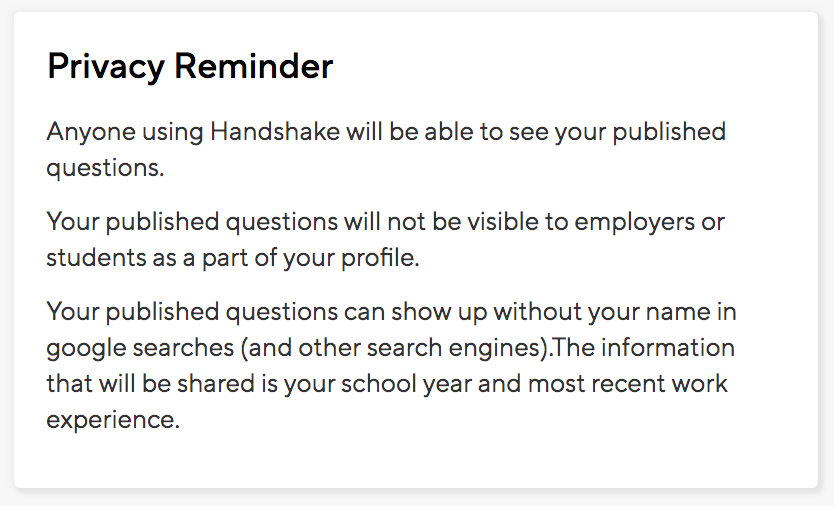
Task: Click the parenthetical and other search engines
Action: (x=394, y=349)
